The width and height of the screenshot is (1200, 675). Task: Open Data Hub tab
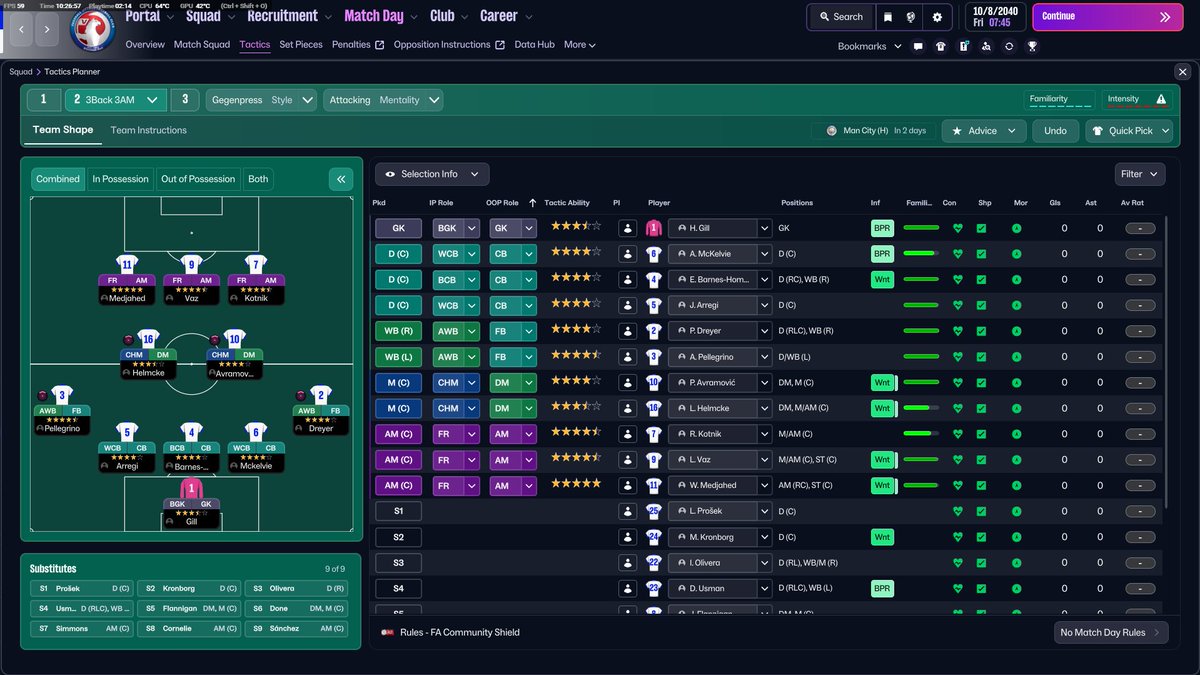(x=534, y=44)
